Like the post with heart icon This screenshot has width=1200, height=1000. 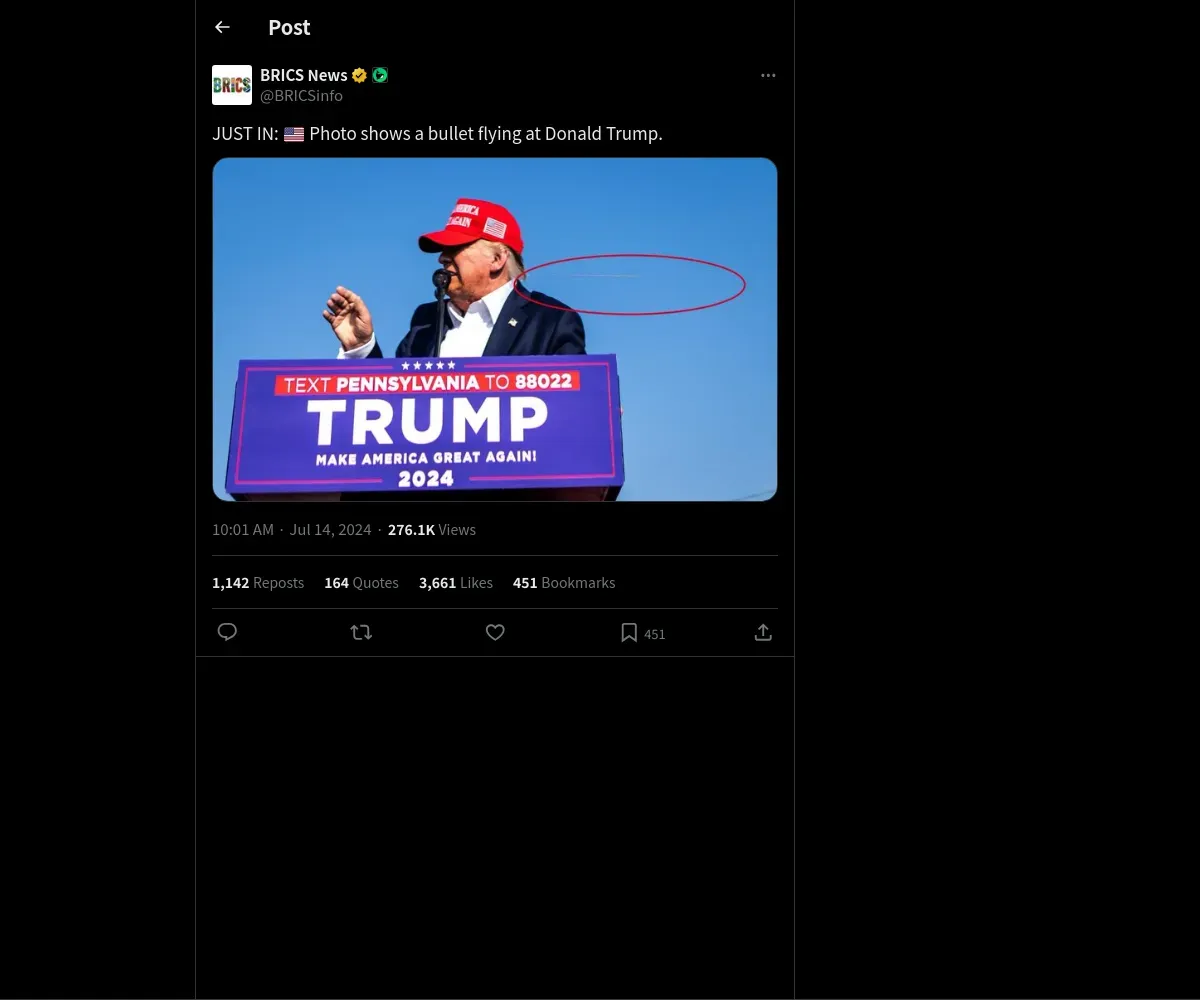tap(495, 632)
